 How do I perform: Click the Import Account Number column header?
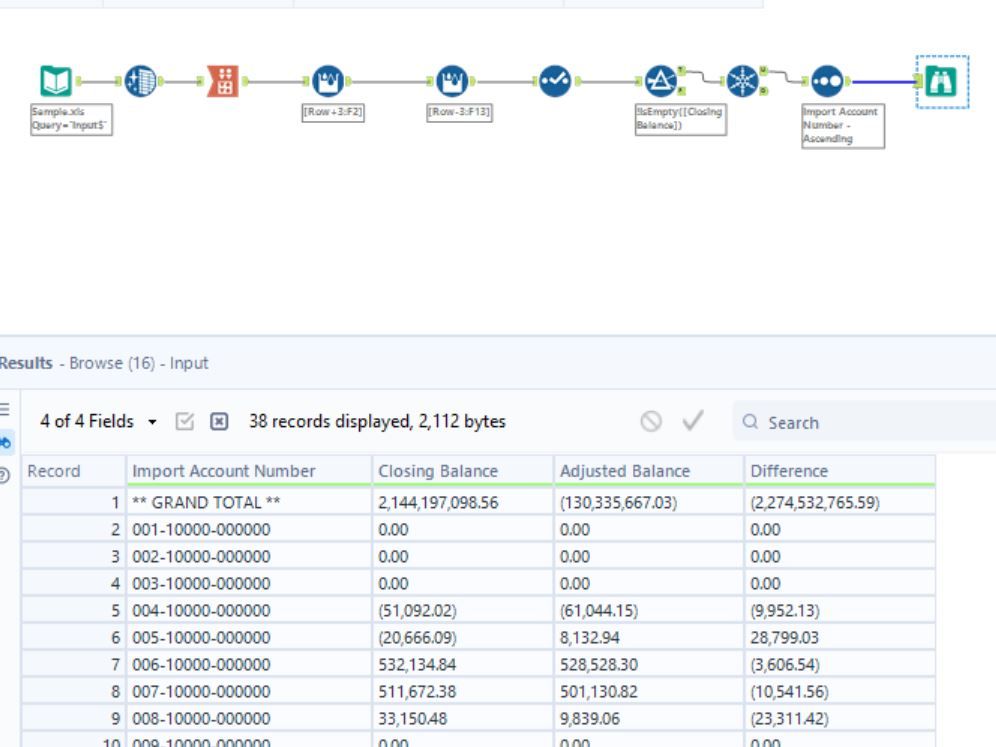coord(249,471)
